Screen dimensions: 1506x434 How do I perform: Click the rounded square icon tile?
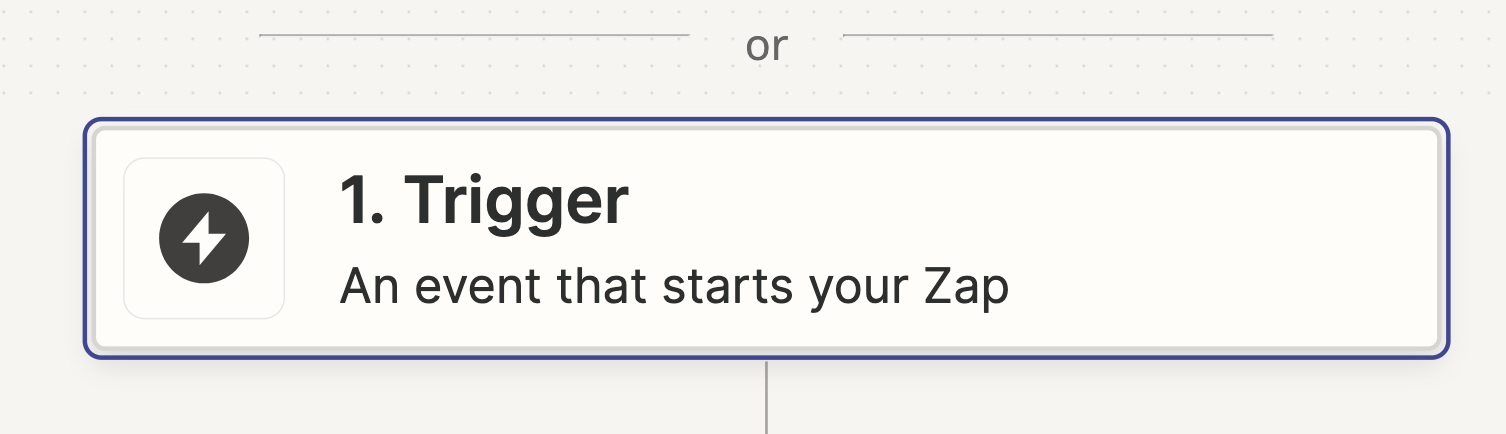click(204, 239)
